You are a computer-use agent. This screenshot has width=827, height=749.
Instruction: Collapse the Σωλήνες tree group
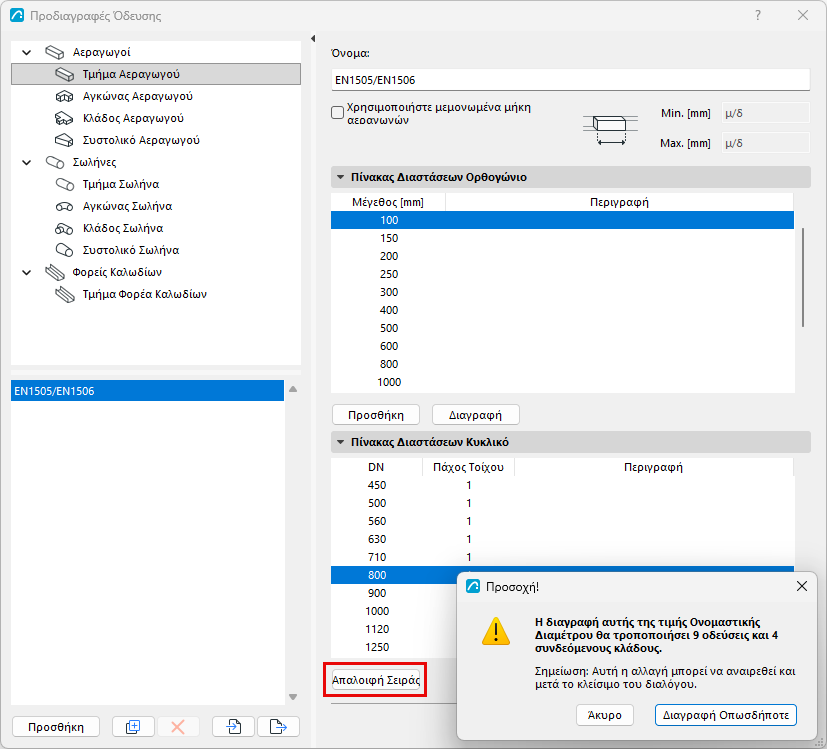pos(26,162)
